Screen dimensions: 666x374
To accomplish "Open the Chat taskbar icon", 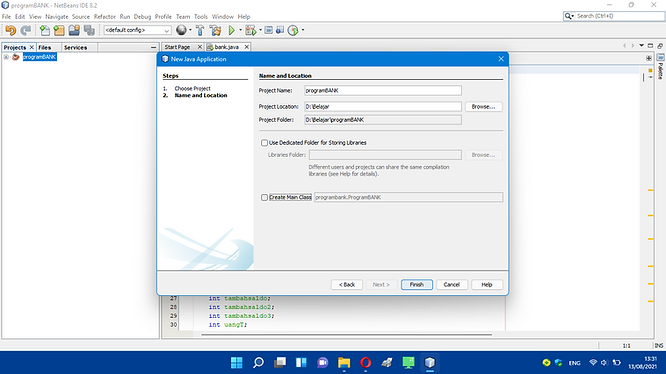I will coord(322,363).
